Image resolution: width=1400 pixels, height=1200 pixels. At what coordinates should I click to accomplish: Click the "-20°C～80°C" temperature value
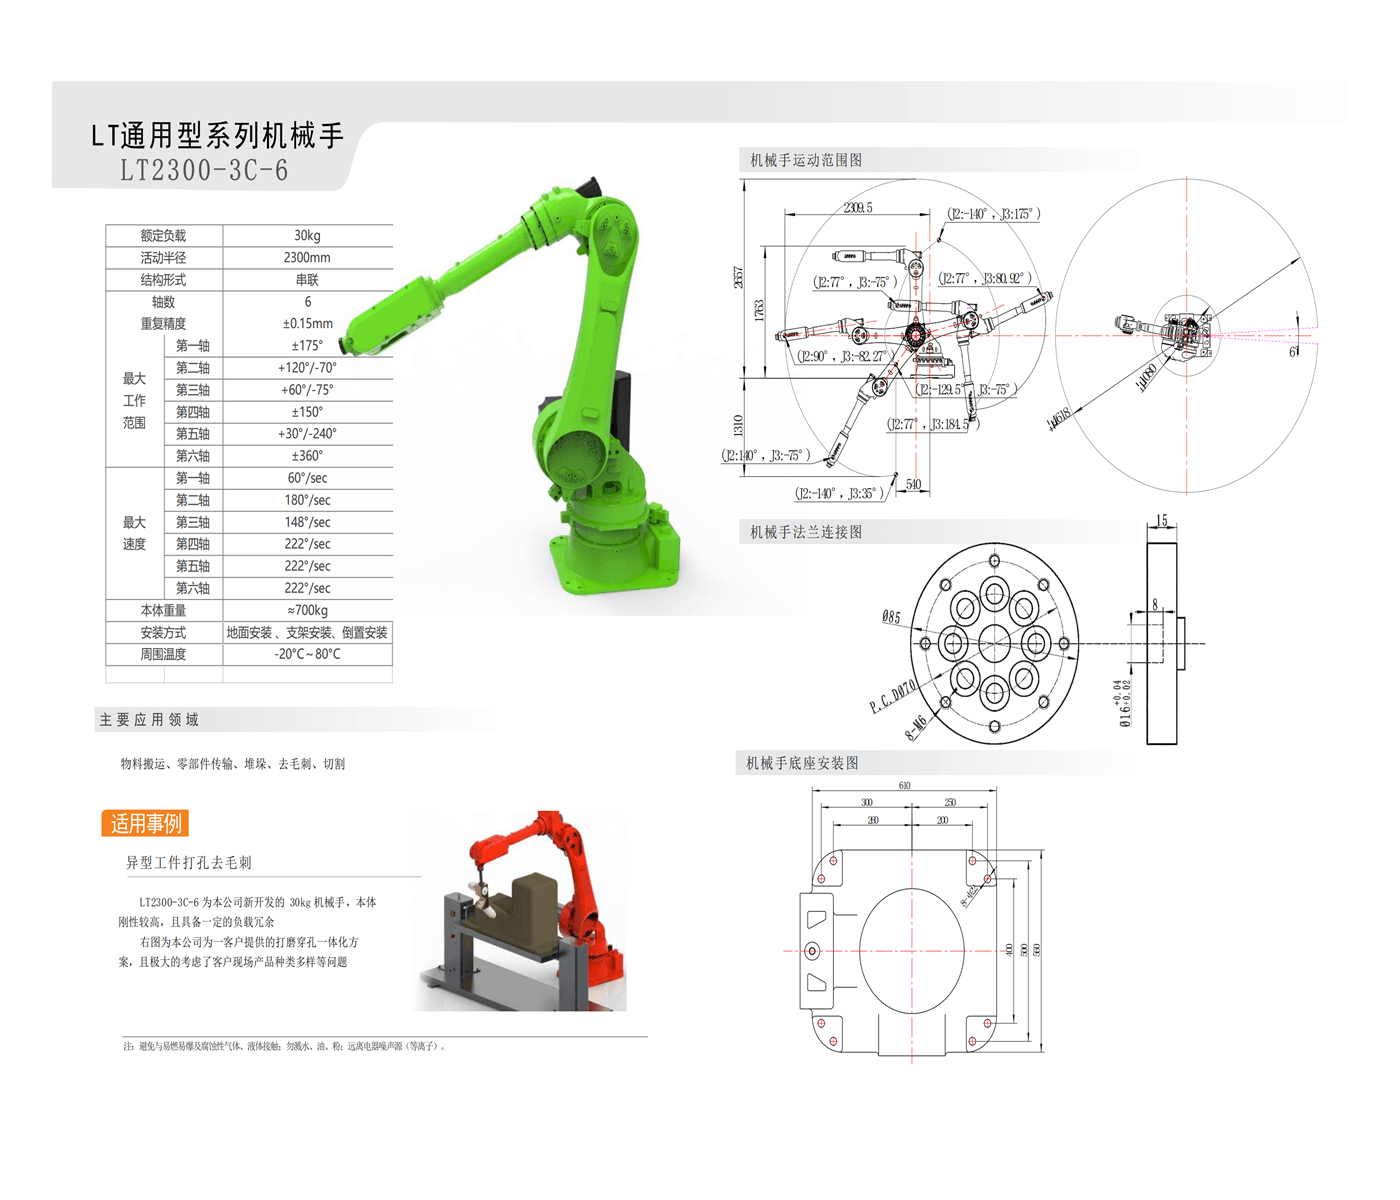[x=307, y=654]
